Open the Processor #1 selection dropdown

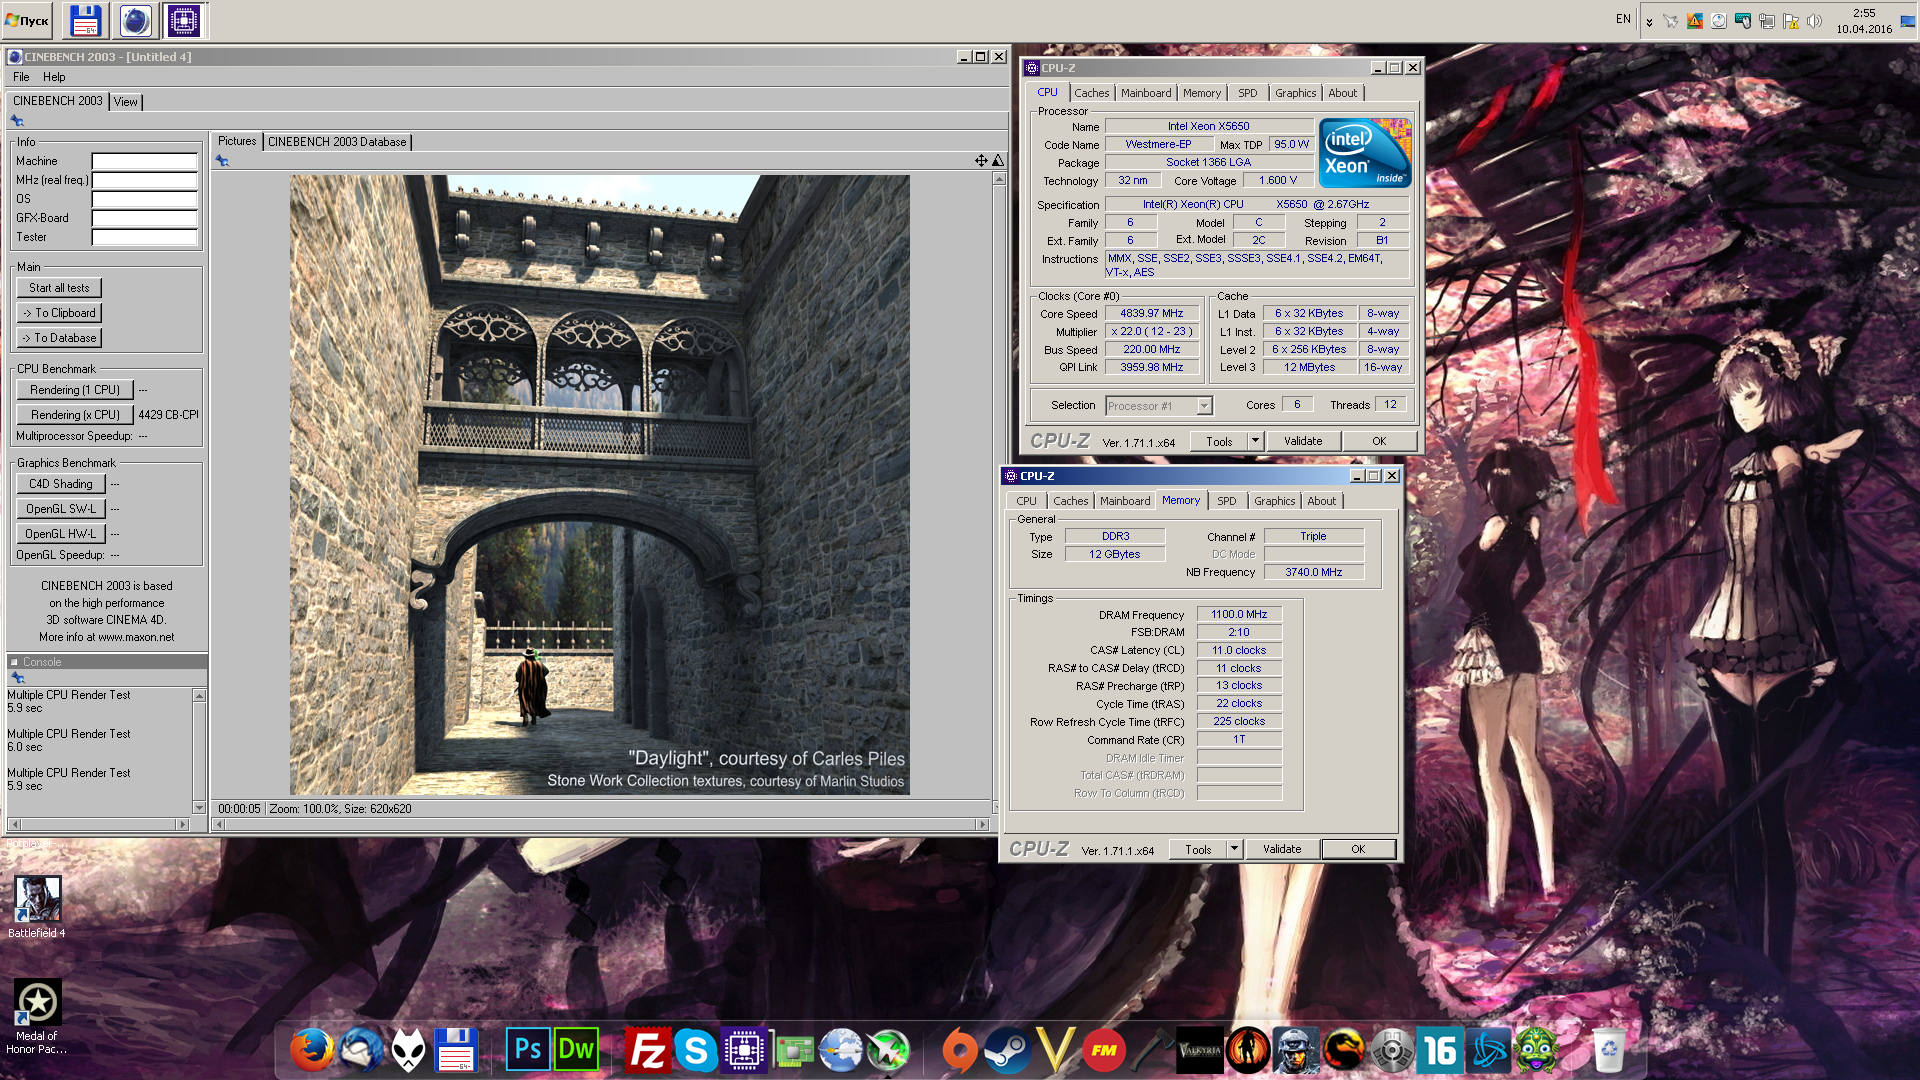click(x=1205, y=406)
